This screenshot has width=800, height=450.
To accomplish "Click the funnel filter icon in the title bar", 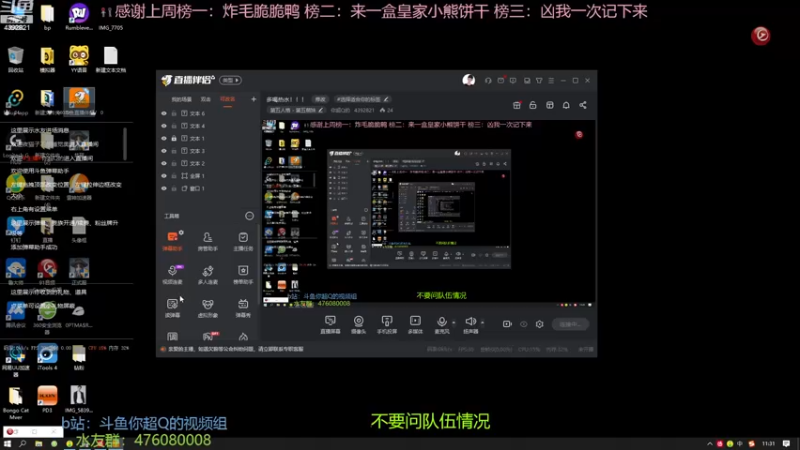I will coord(539,81).
